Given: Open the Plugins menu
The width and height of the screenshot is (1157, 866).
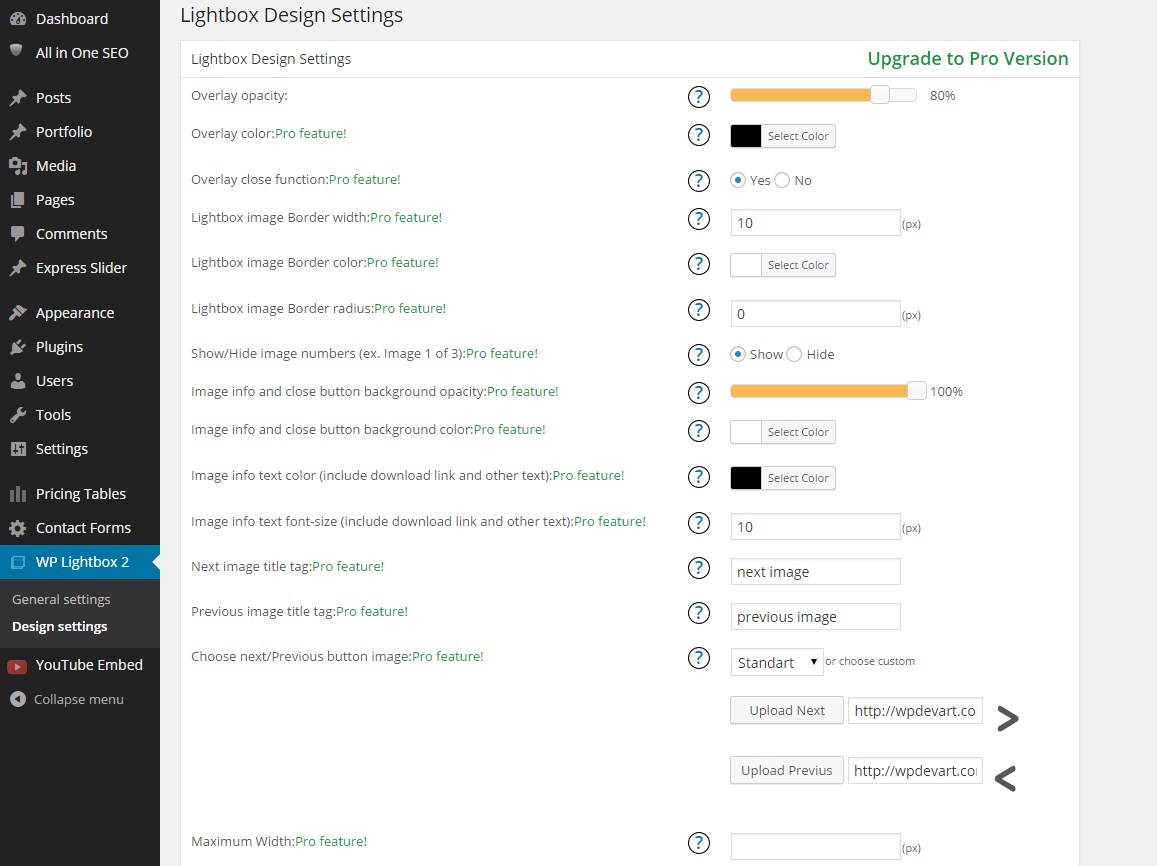Looking at the screenshot, I should [59, 347].
